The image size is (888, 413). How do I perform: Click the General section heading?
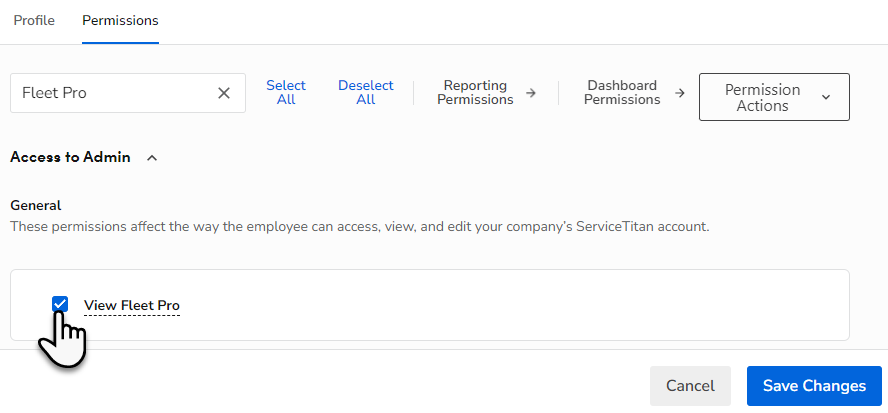(x=36, y=205)
